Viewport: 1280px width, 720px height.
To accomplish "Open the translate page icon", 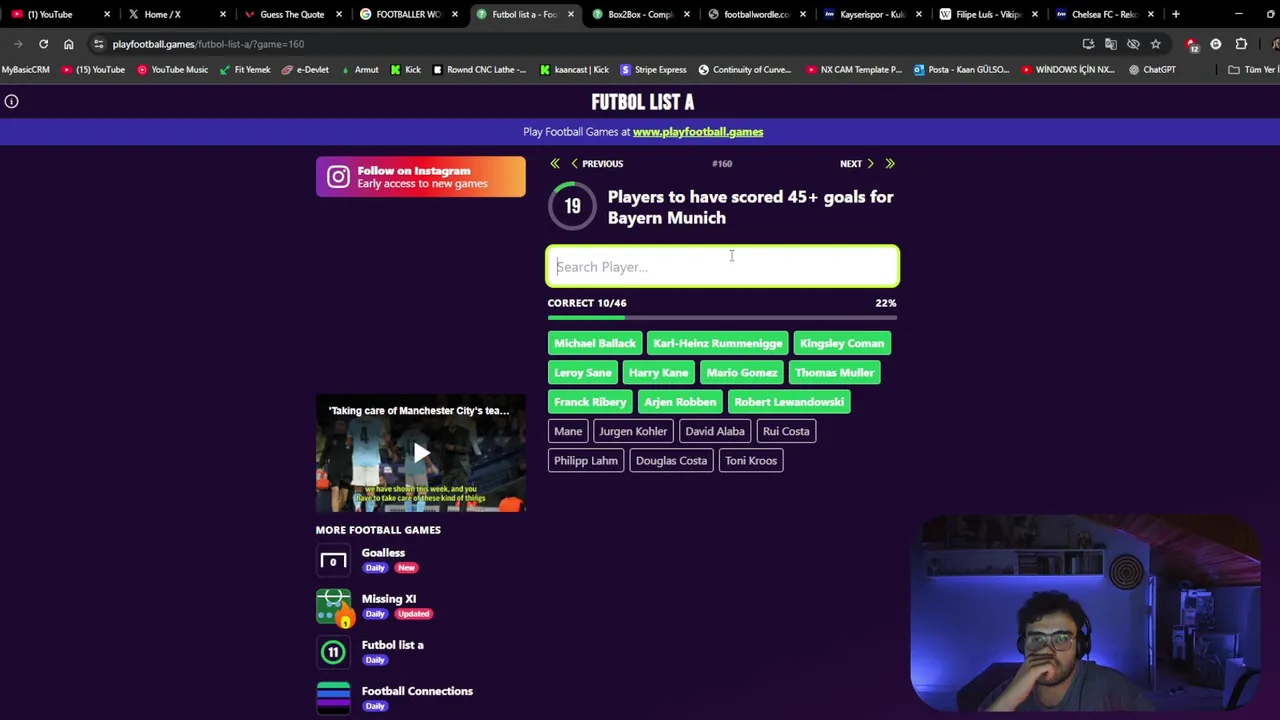I will coord(1110,44).
